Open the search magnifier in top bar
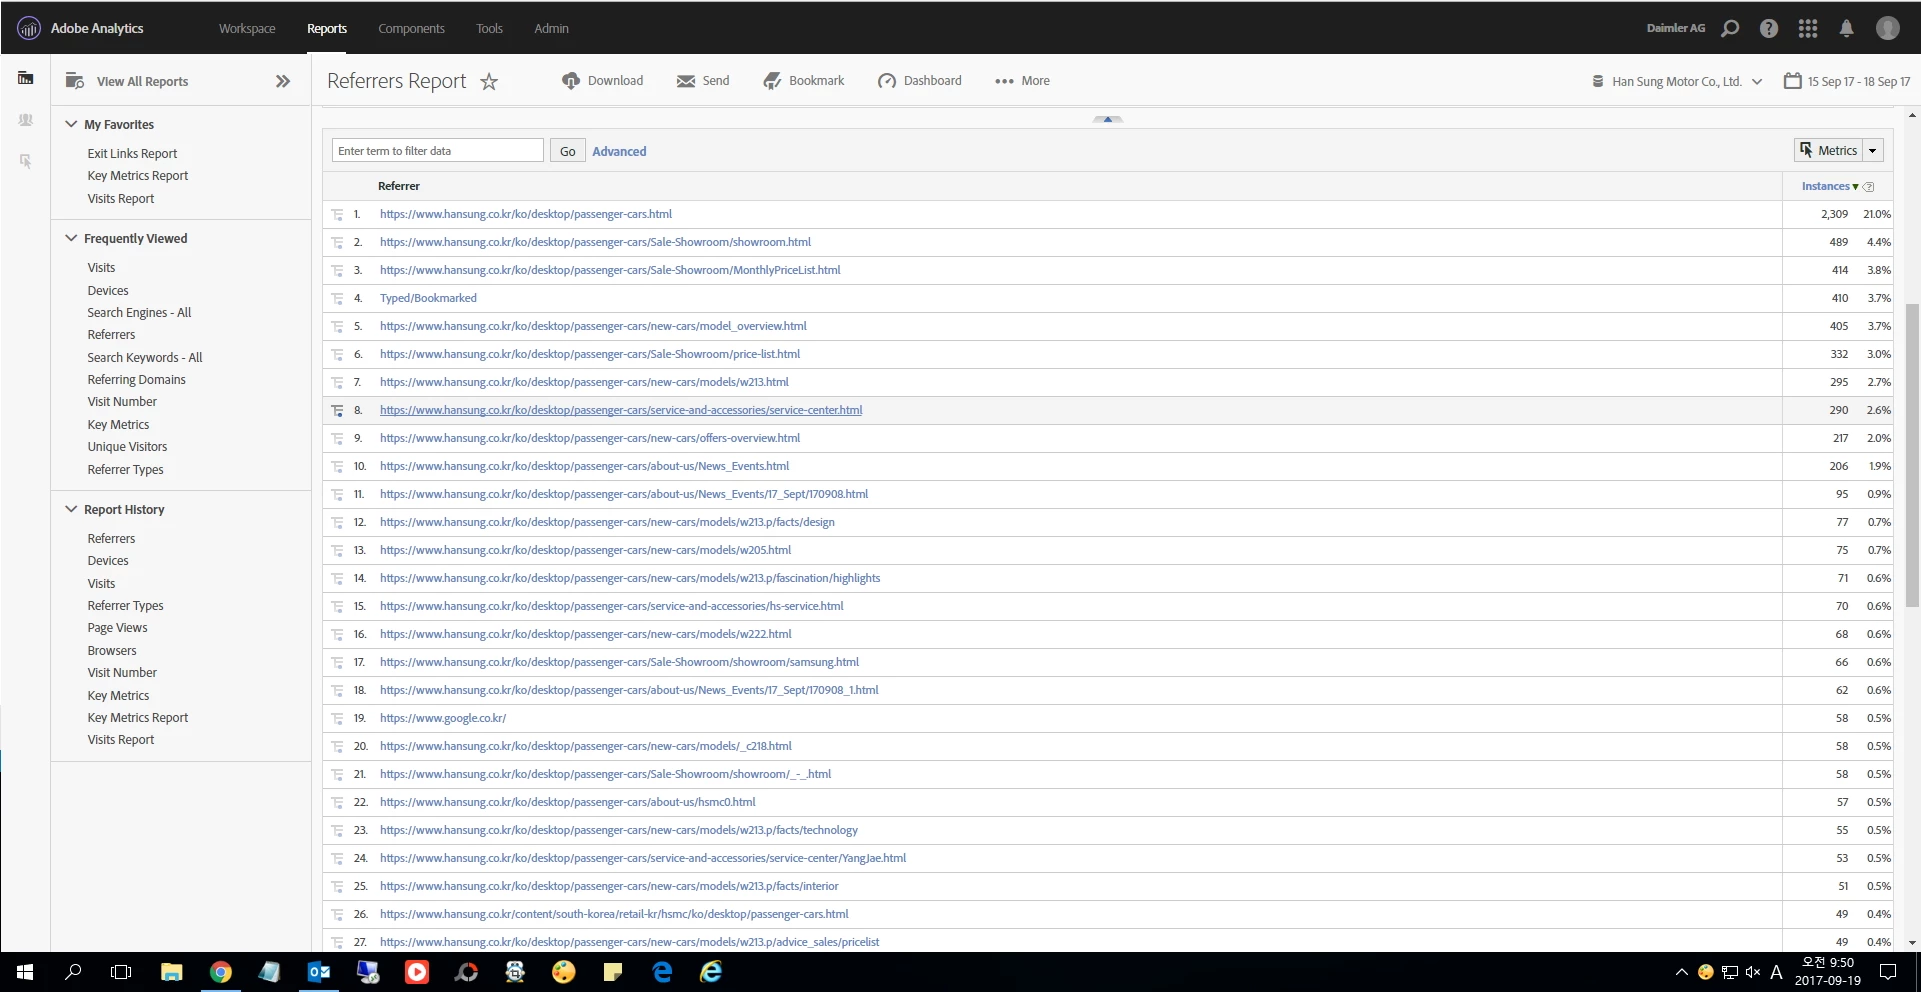The width and height of the screenshot is (1921, 992). (1730, 28)
